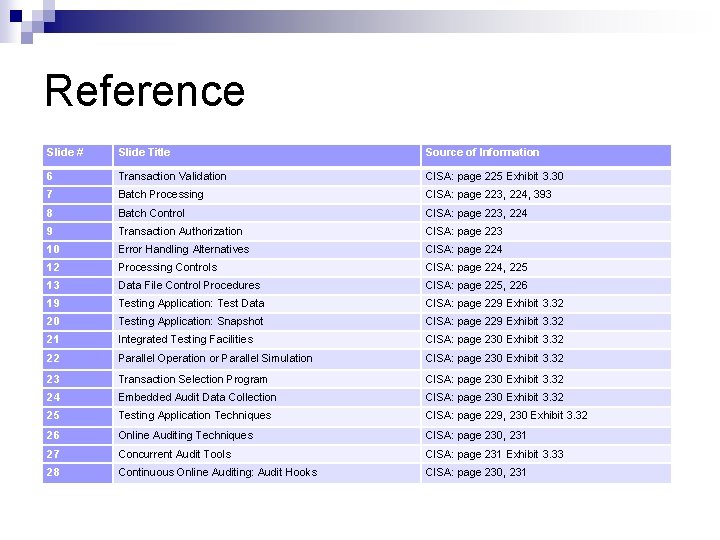The width and height of the screenshot is (720, 540).
Task: Select the "Source of Information" column header
Action: pos(546,155)
